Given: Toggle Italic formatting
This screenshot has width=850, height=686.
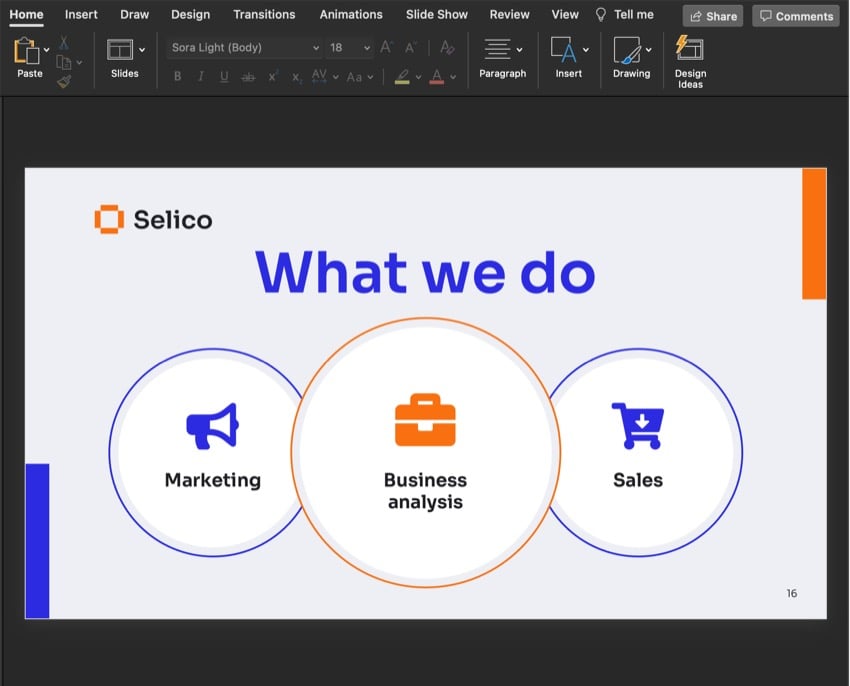Looking at the screenshot, I should [x=201, y=77].
